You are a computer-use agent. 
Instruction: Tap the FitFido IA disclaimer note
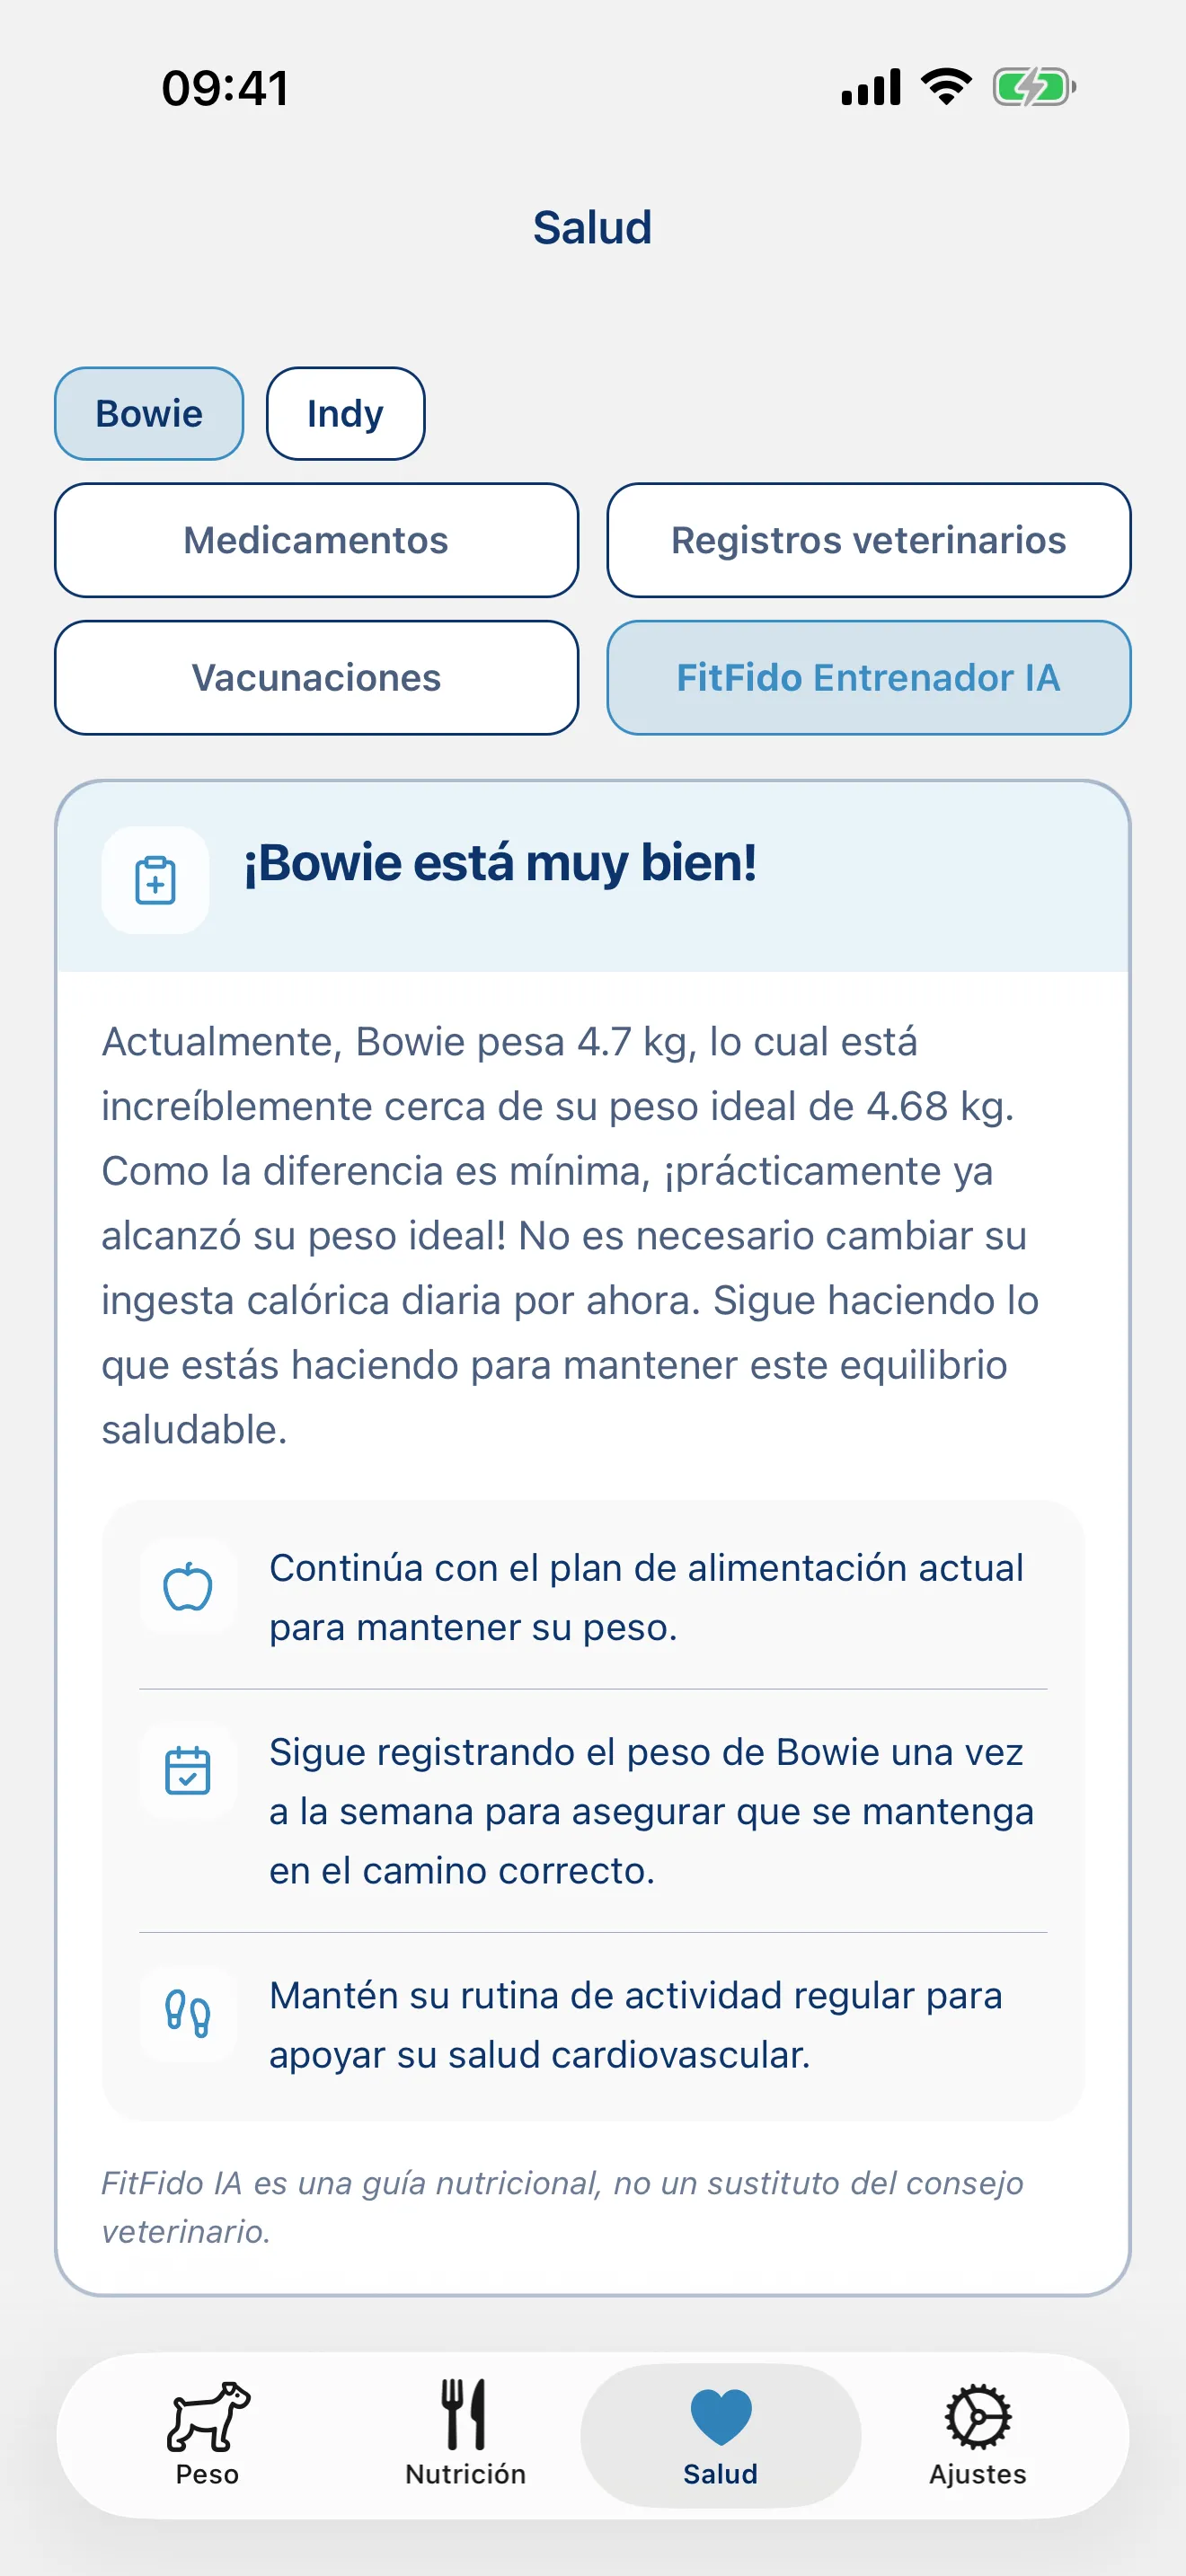[x=562, y=2207]
